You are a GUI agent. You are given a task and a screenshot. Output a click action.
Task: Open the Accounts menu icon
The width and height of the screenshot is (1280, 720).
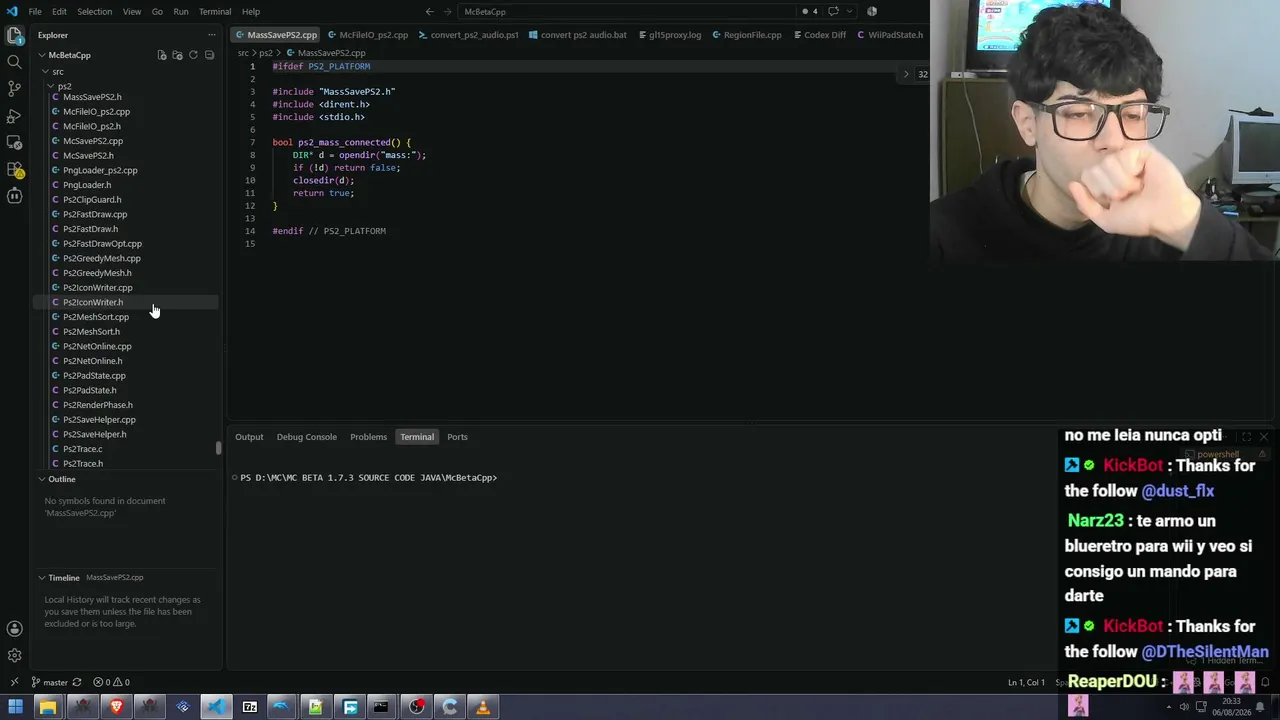tap(14, 629)
